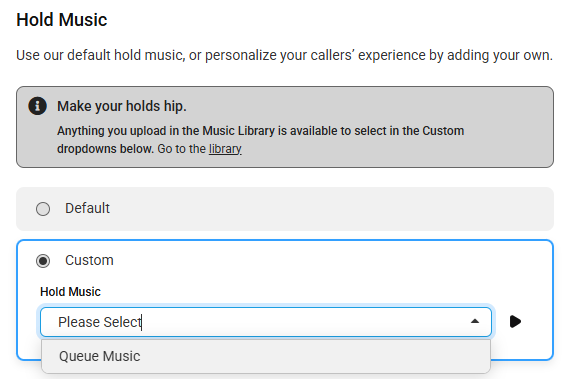Image resolution: width=572 pixels, height=379 pixels.
Task: Open the Music Library link
Action: tap(225, 149)
